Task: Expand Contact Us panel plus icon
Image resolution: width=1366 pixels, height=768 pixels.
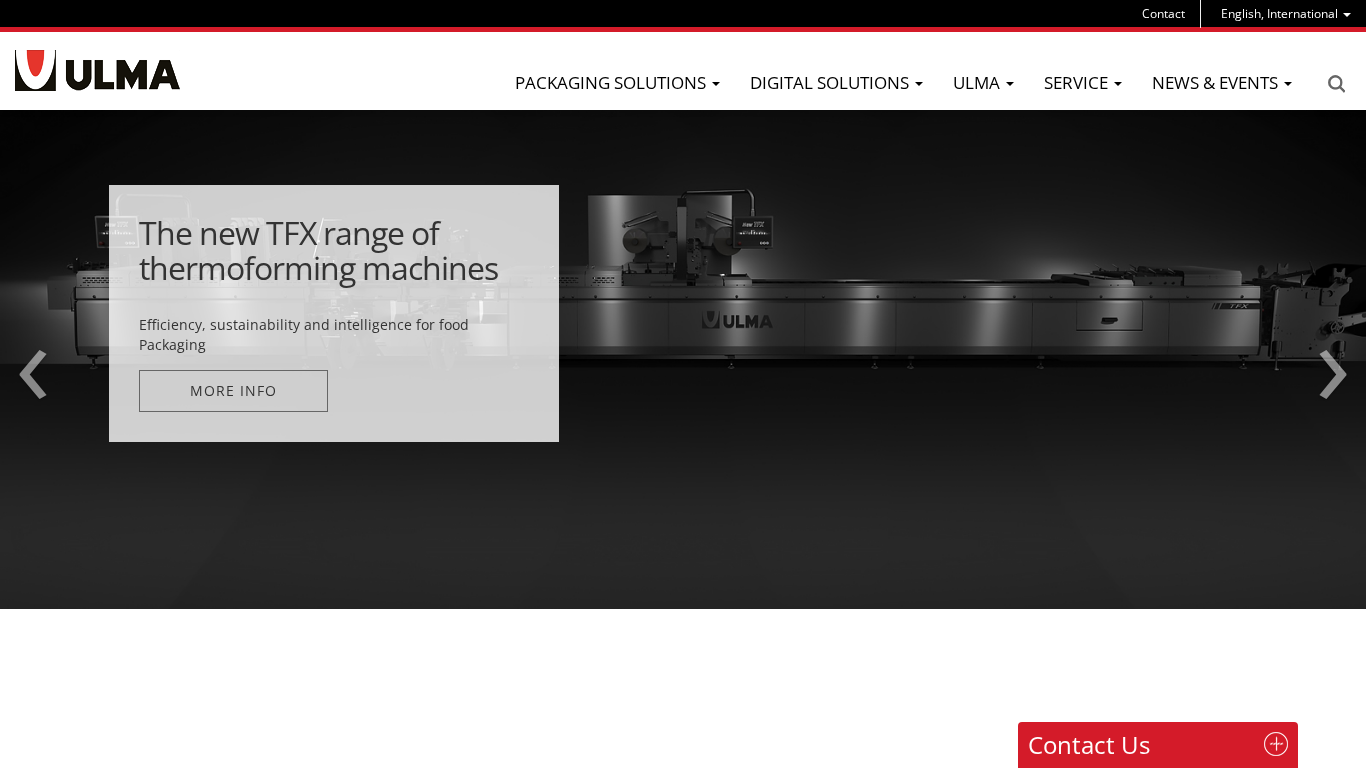Action: (x=1276, y=744)
